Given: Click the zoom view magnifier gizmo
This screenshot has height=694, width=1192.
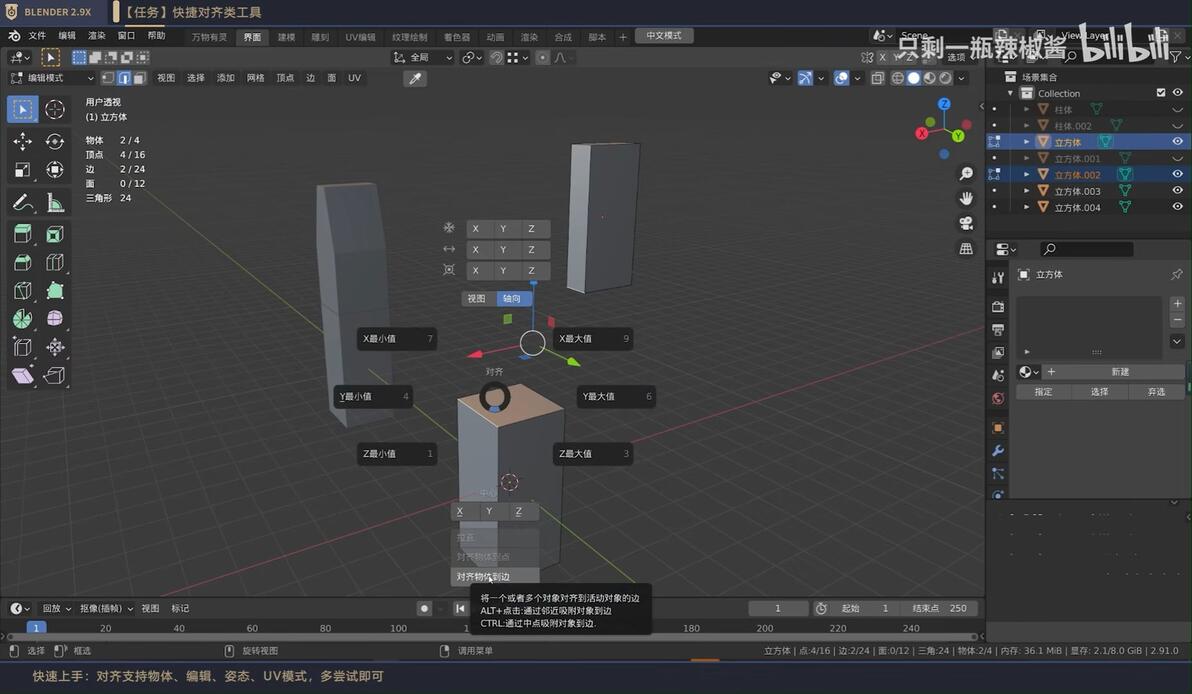Looking at the screenshot, I should tap(966, 174).
